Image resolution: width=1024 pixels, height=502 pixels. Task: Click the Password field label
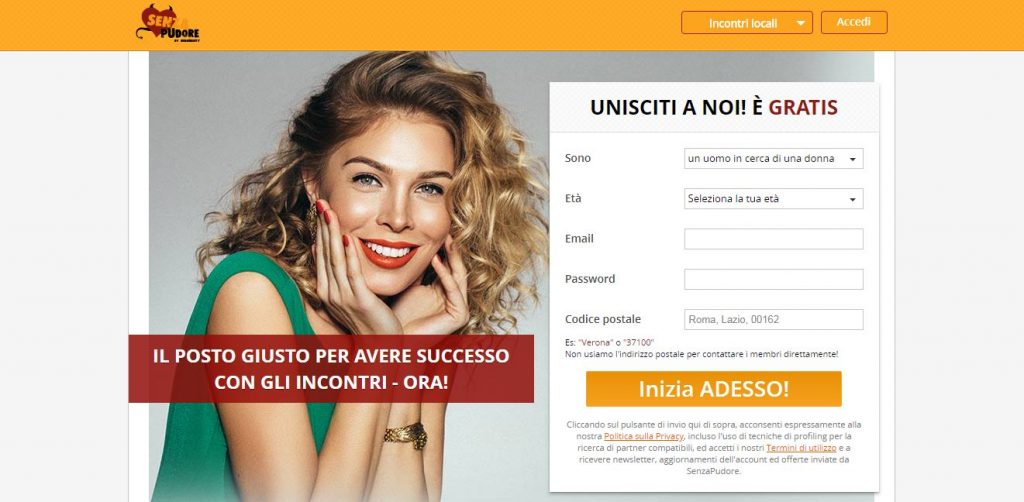tap(590, 279)
